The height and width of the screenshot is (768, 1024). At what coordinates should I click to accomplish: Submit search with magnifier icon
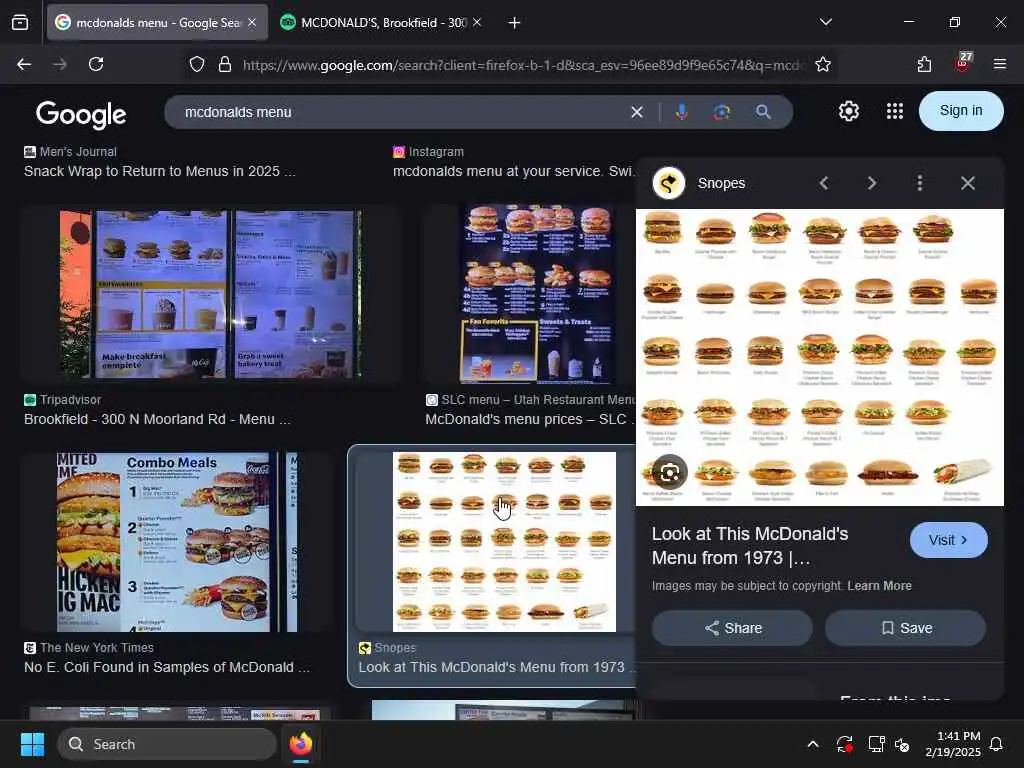click(763, 112)
